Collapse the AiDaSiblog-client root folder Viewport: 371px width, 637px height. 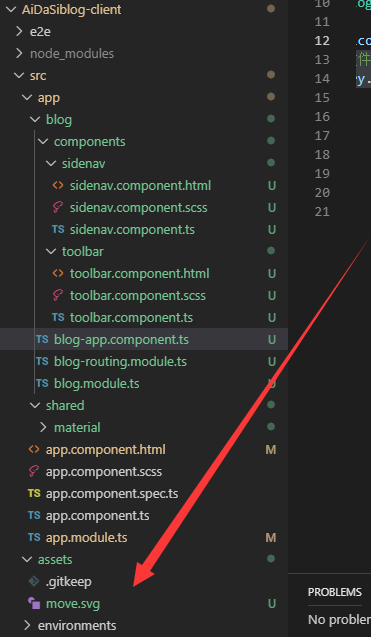pyautogui.click(x=11, y=10)
